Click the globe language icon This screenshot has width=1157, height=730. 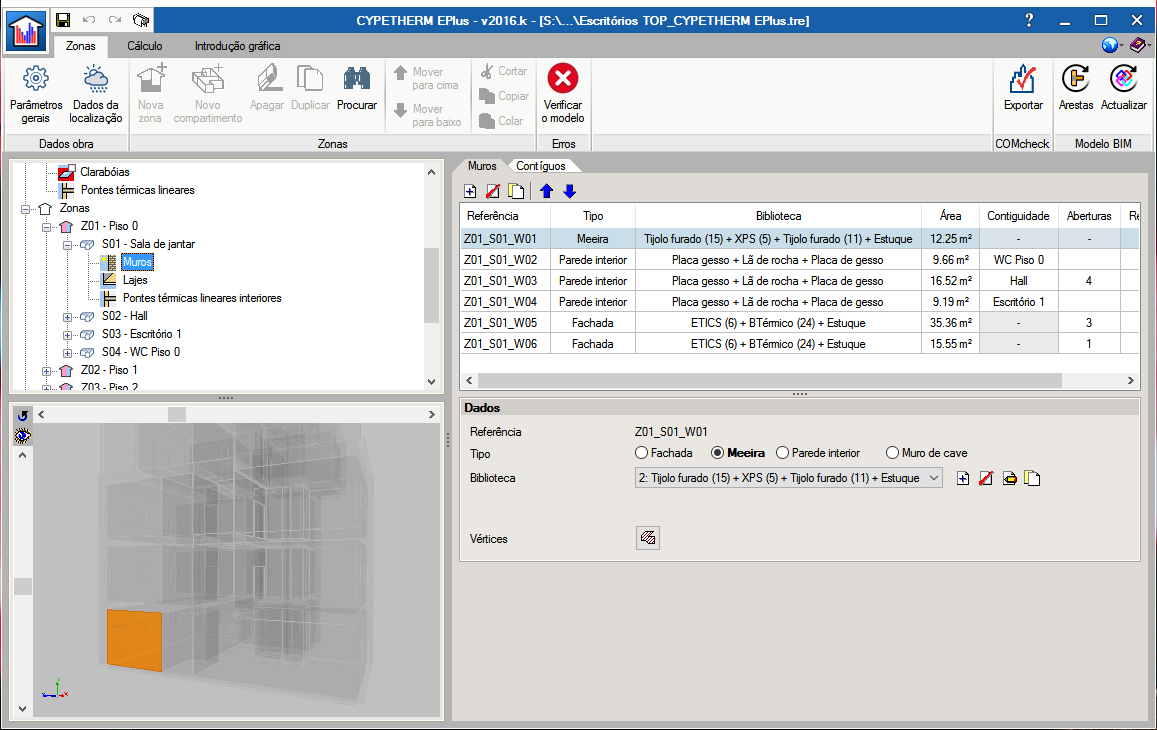pyautogui.click(x=1110, y=46)
